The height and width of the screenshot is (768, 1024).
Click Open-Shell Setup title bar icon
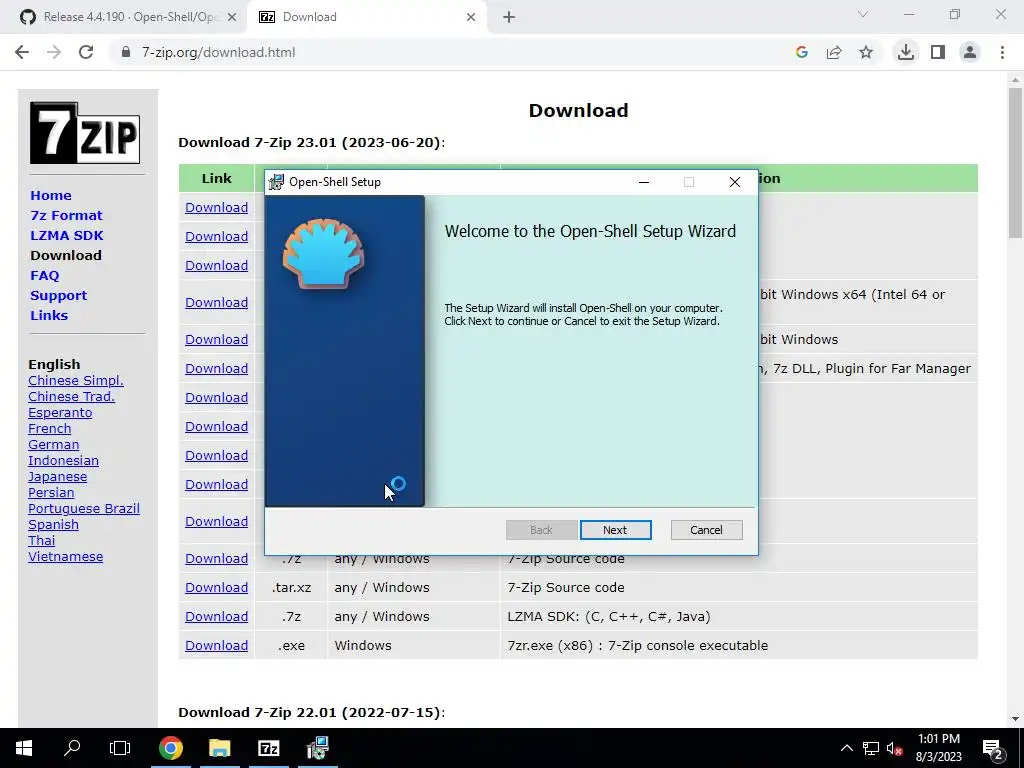pos(277,182)
